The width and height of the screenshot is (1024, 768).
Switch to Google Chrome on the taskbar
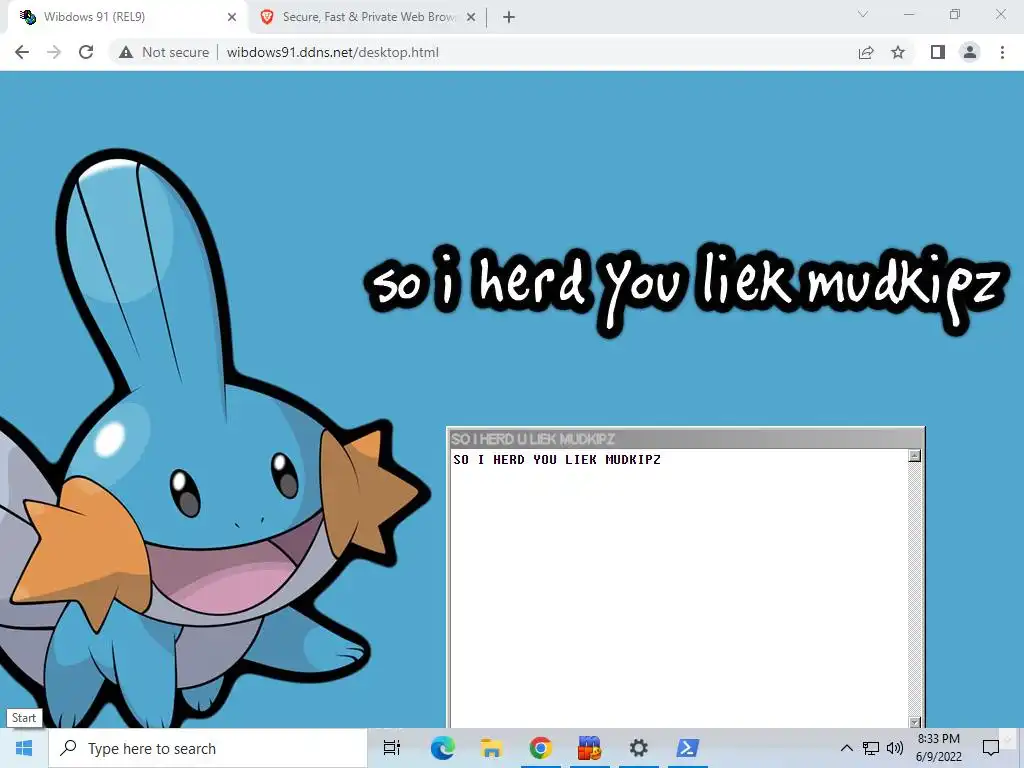[x=540, y=748]
